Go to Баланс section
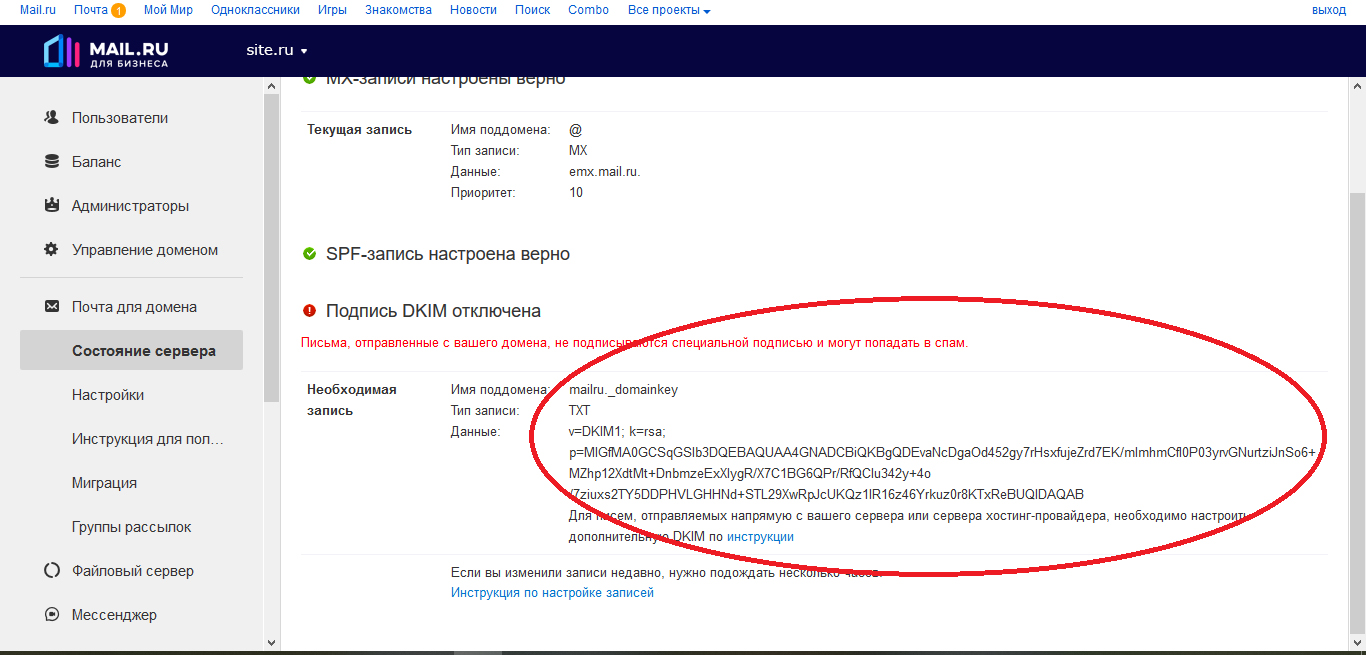Viewport: 1366px width, 655px height. coord(96,162)
